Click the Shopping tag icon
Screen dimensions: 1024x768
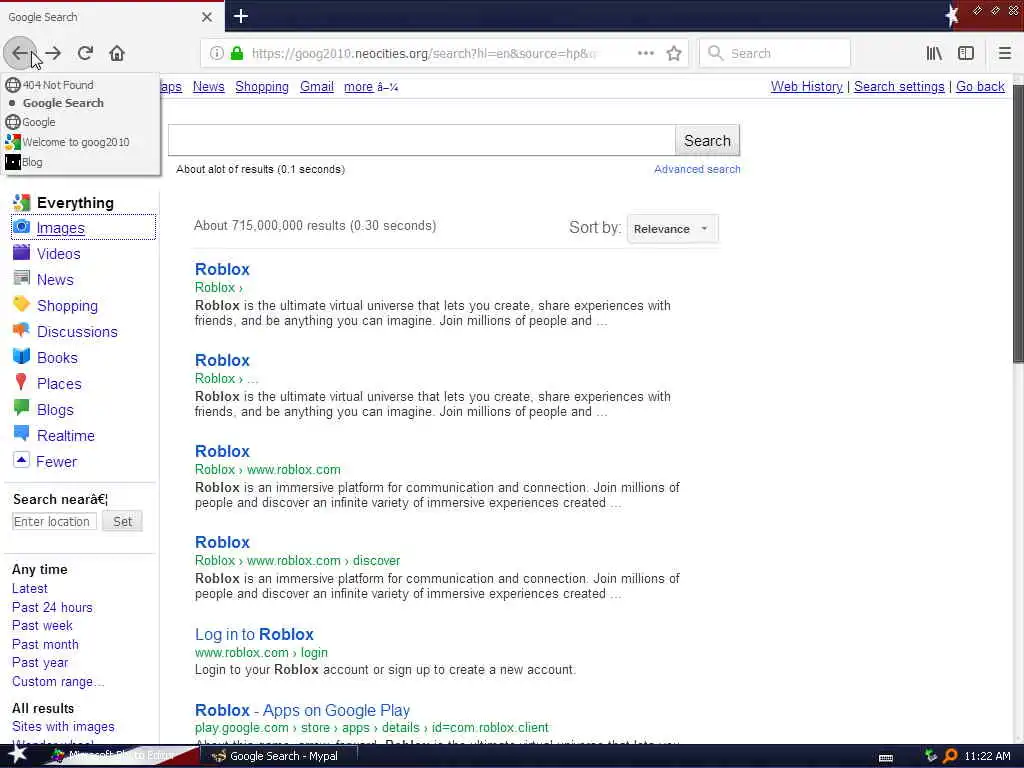click(x=22, y=304)
